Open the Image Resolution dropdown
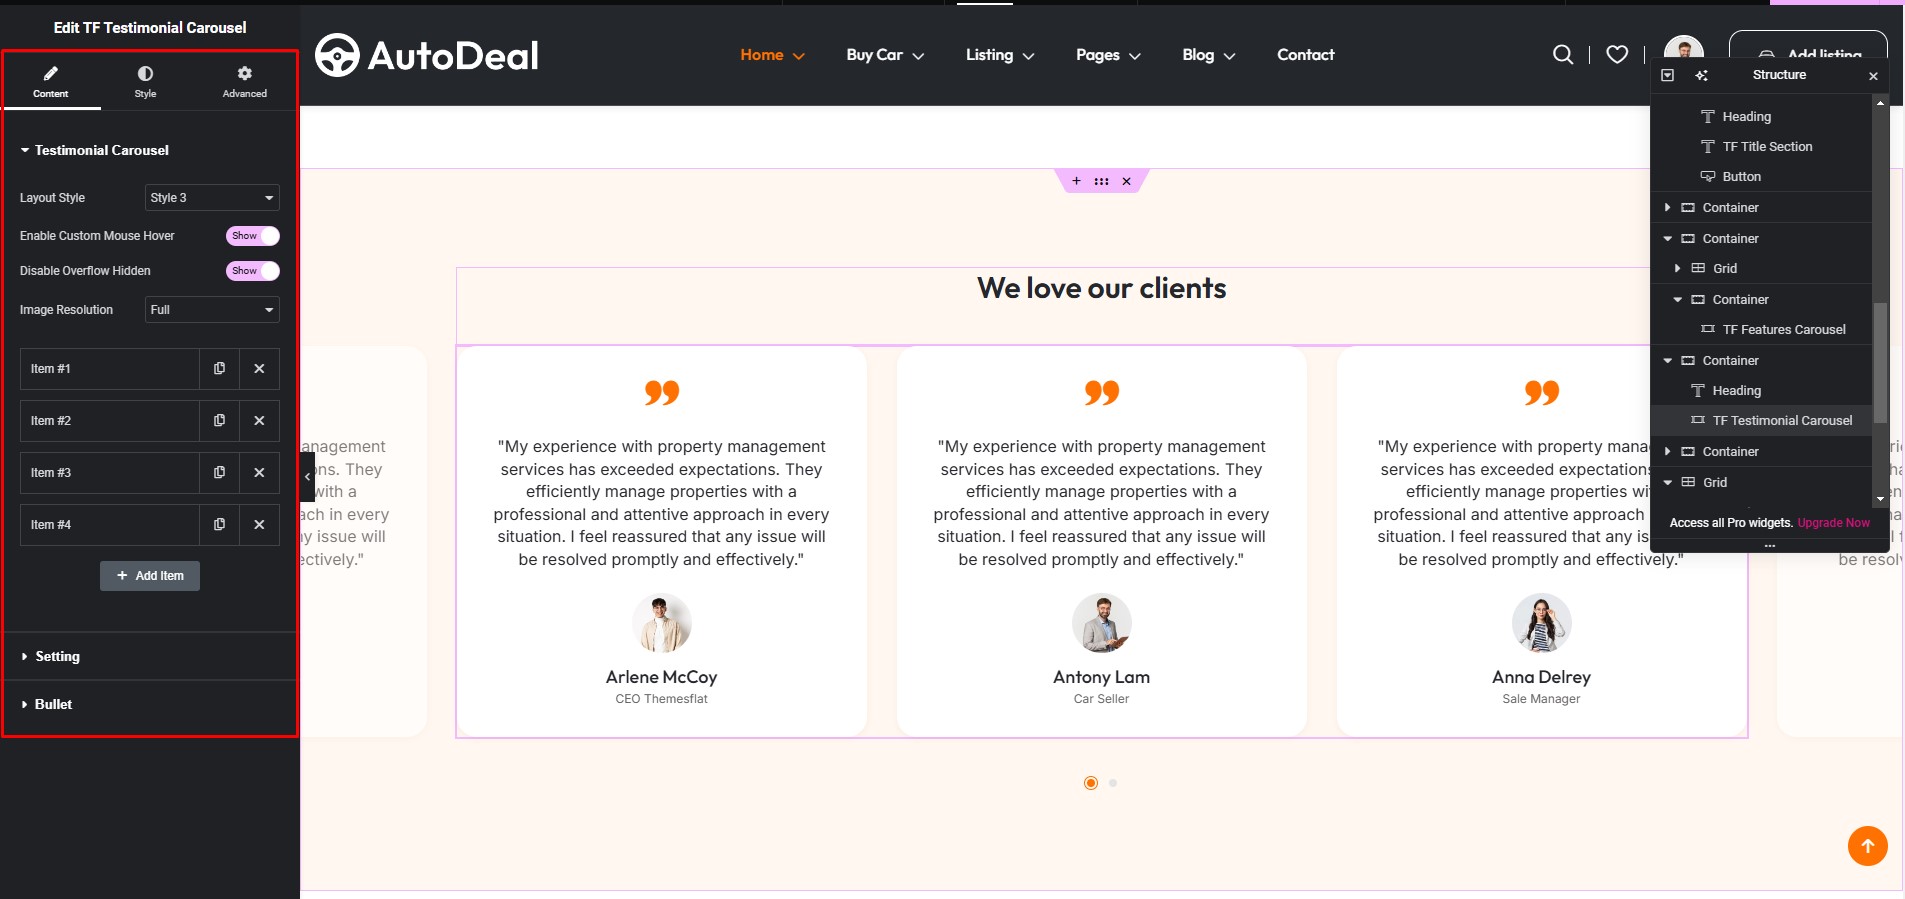1905x899 pixels. 212,310
